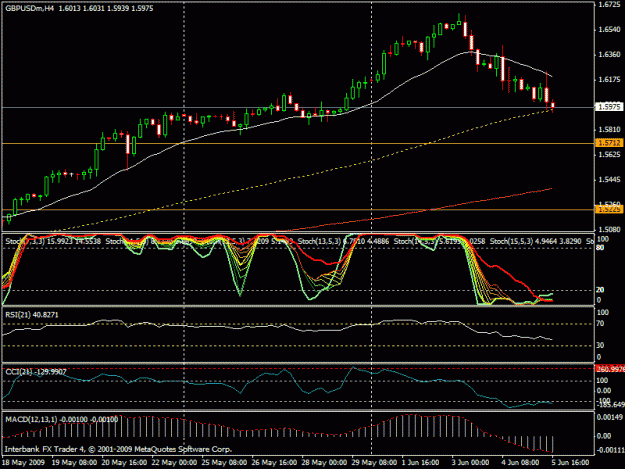Screen dimensions: 625x469
Task: Click the current price label 1.5975
Action: point(609,107)
